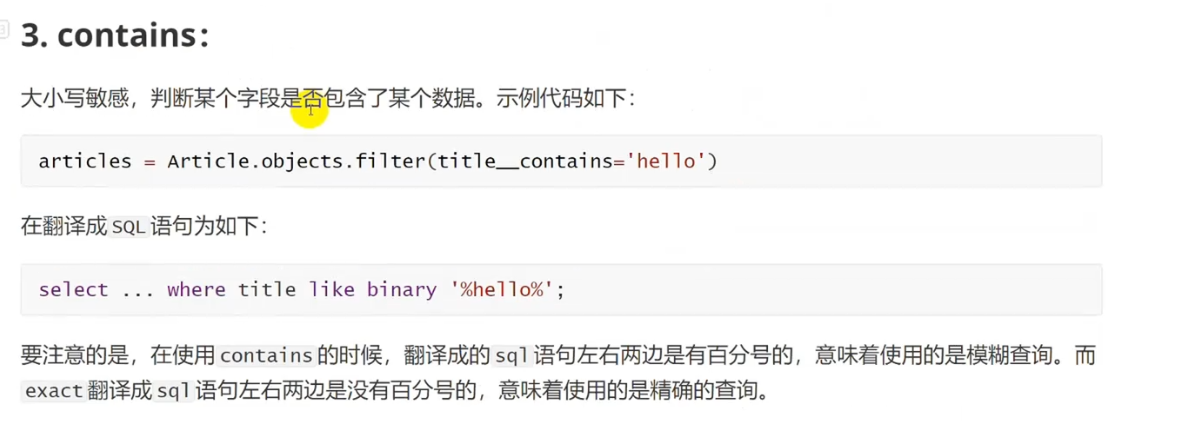Click inline 'sql' tag after 'exact翻译成'

point(174,392)
